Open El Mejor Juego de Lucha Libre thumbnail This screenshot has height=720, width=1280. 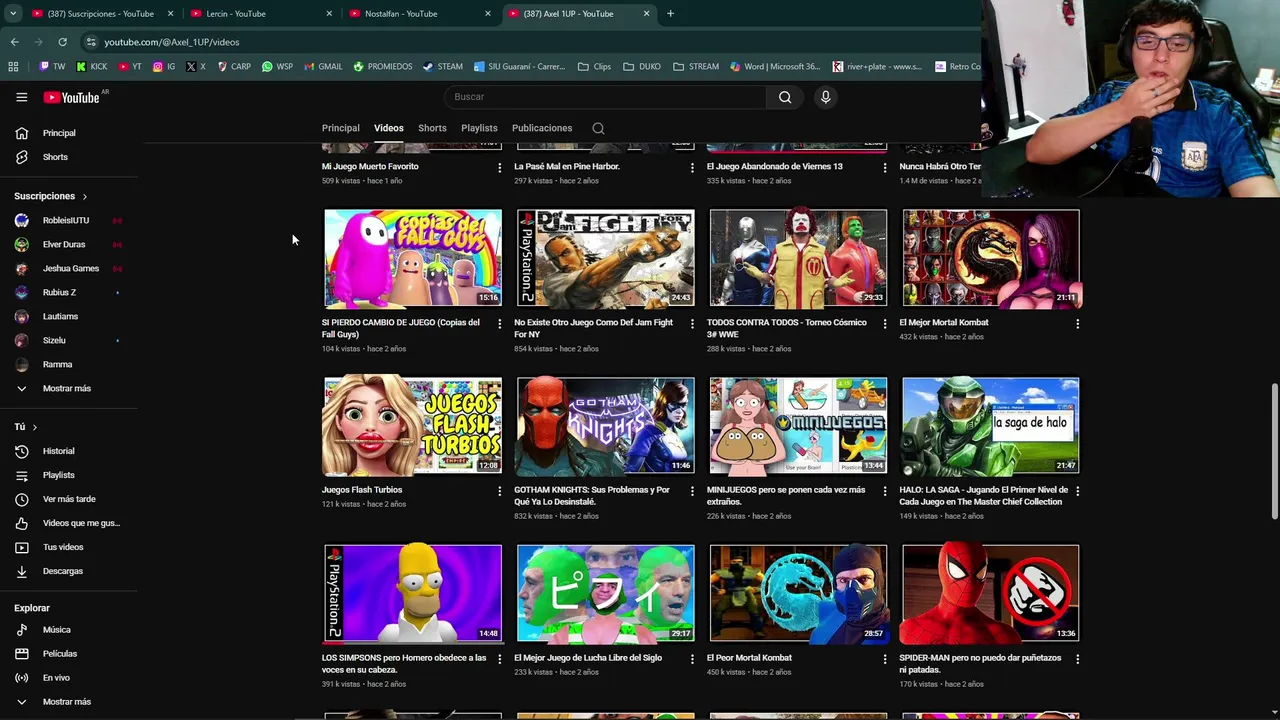(605, 593)
